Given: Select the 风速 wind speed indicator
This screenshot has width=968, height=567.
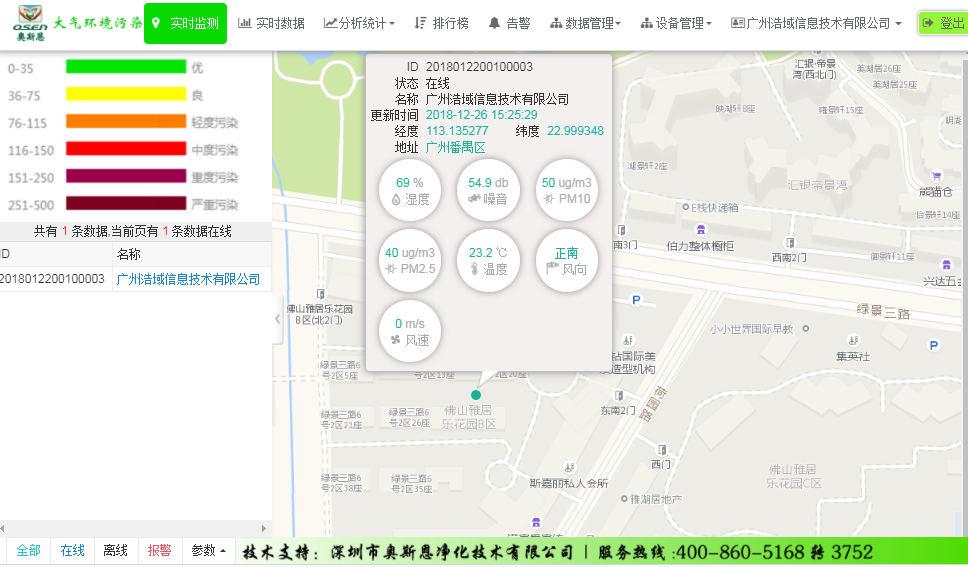Looking at the screenshot, I should (x=410, y=331).
